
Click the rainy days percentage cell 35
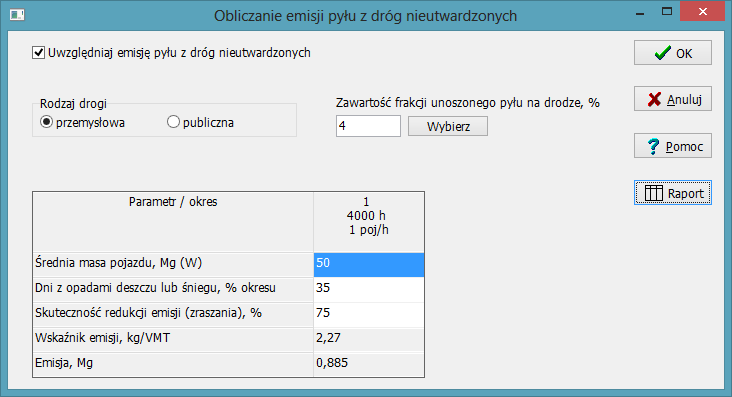(x=369, y=288)
